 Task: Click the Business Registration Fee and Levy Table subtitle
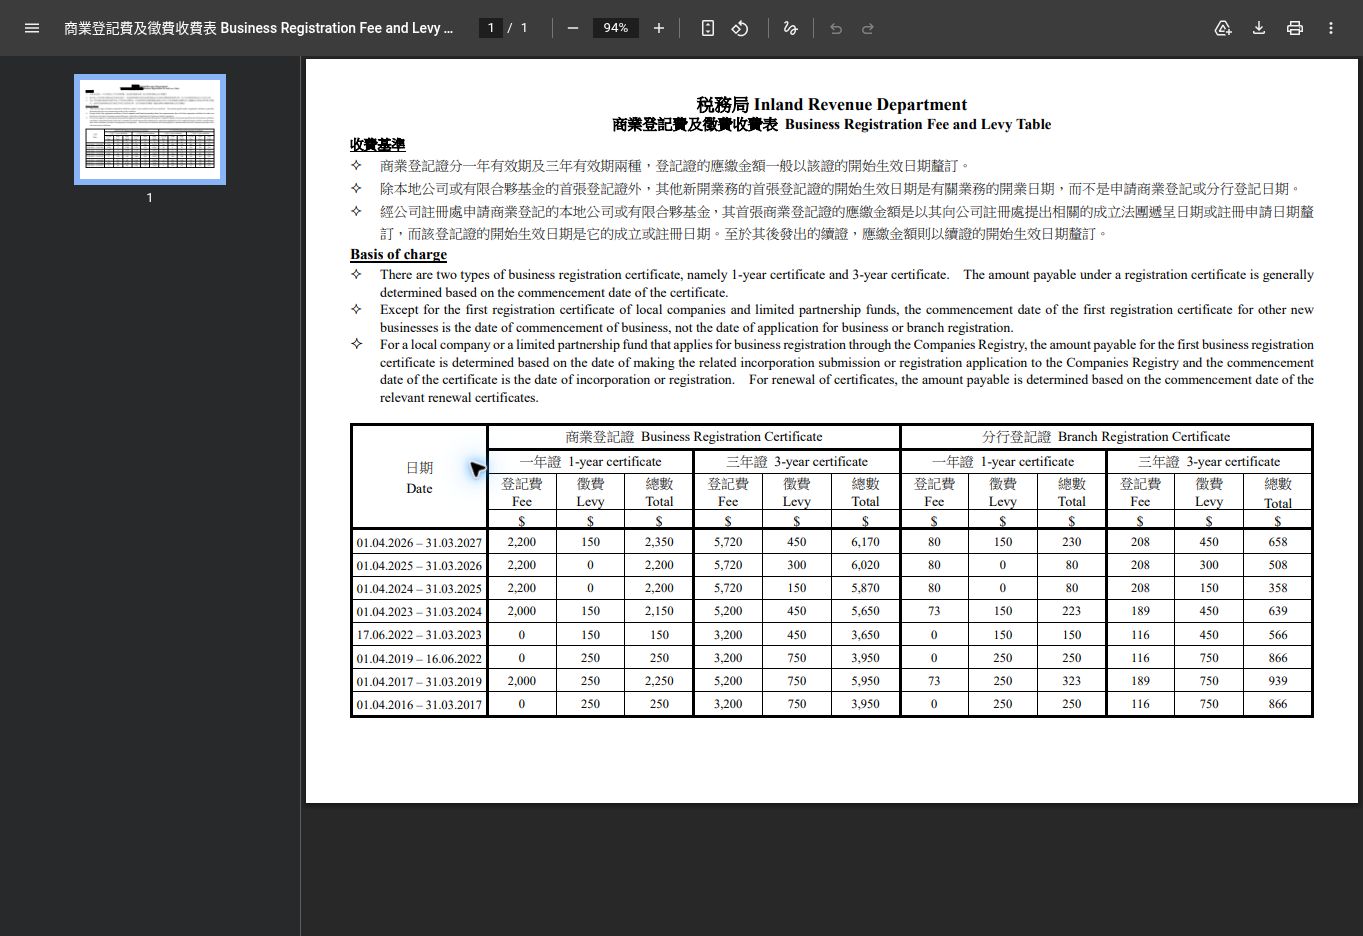(x=832, y=125)
